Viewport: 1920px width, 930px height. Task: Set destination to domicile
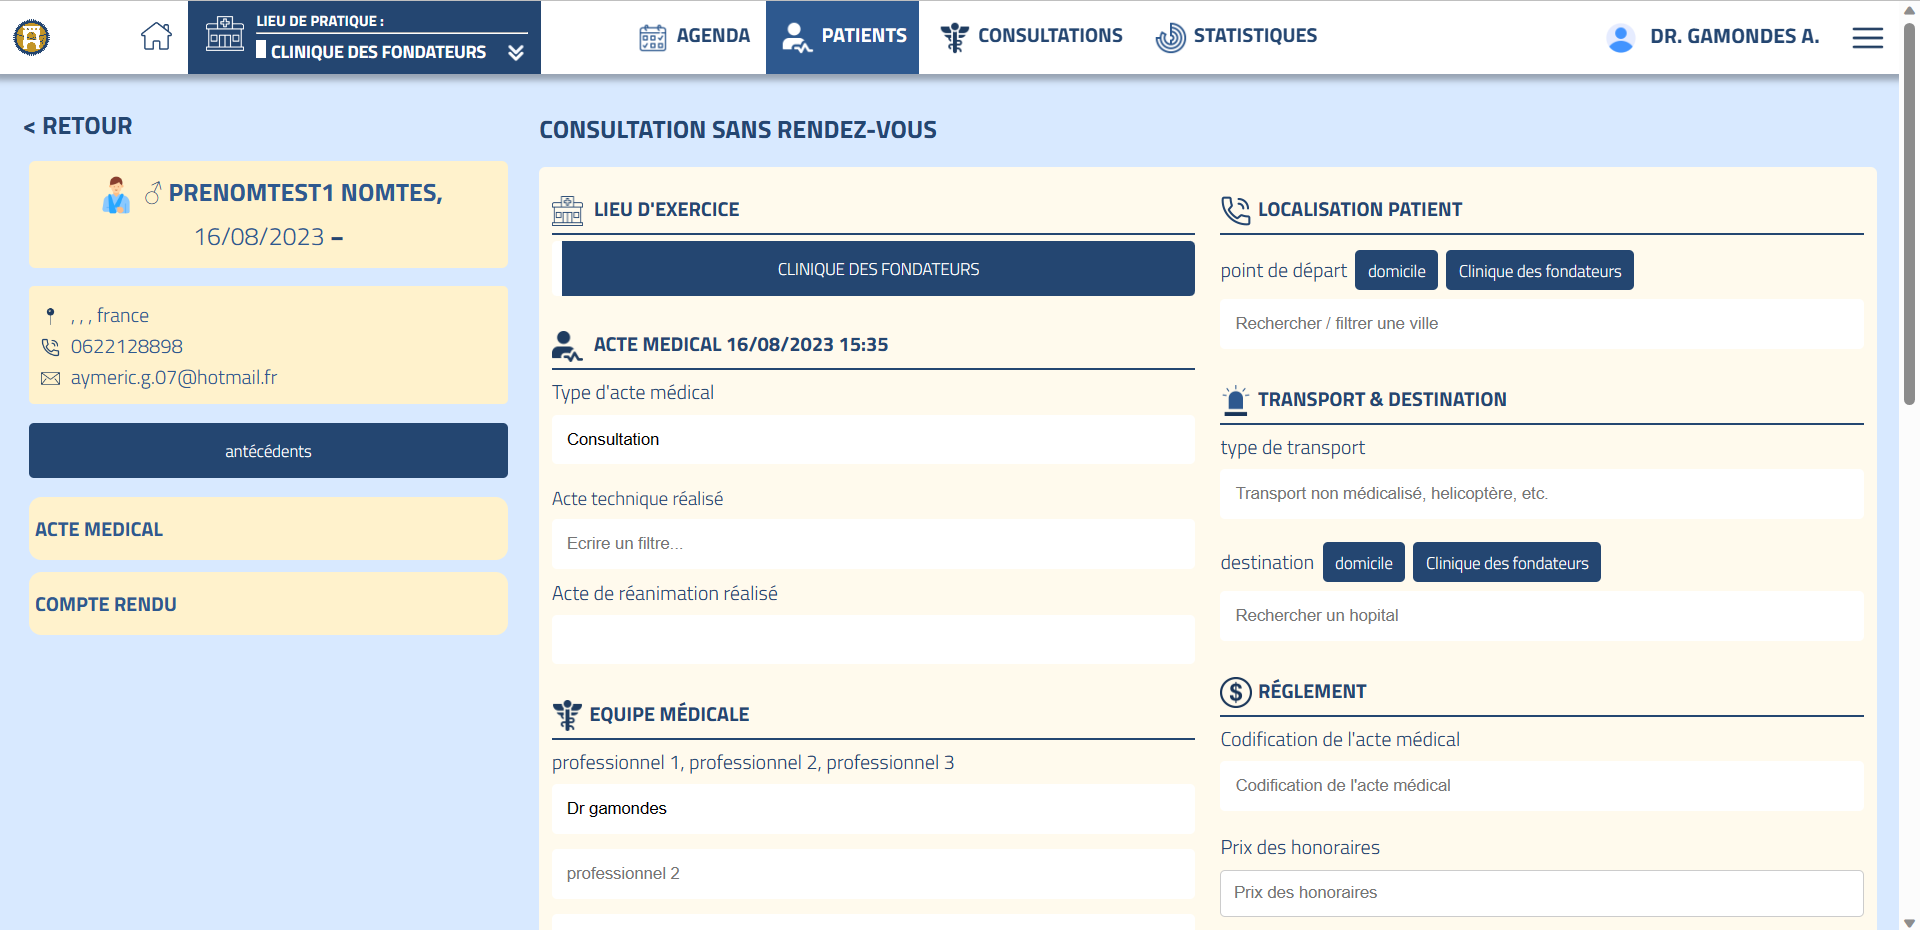click(x=1363, y=563)
